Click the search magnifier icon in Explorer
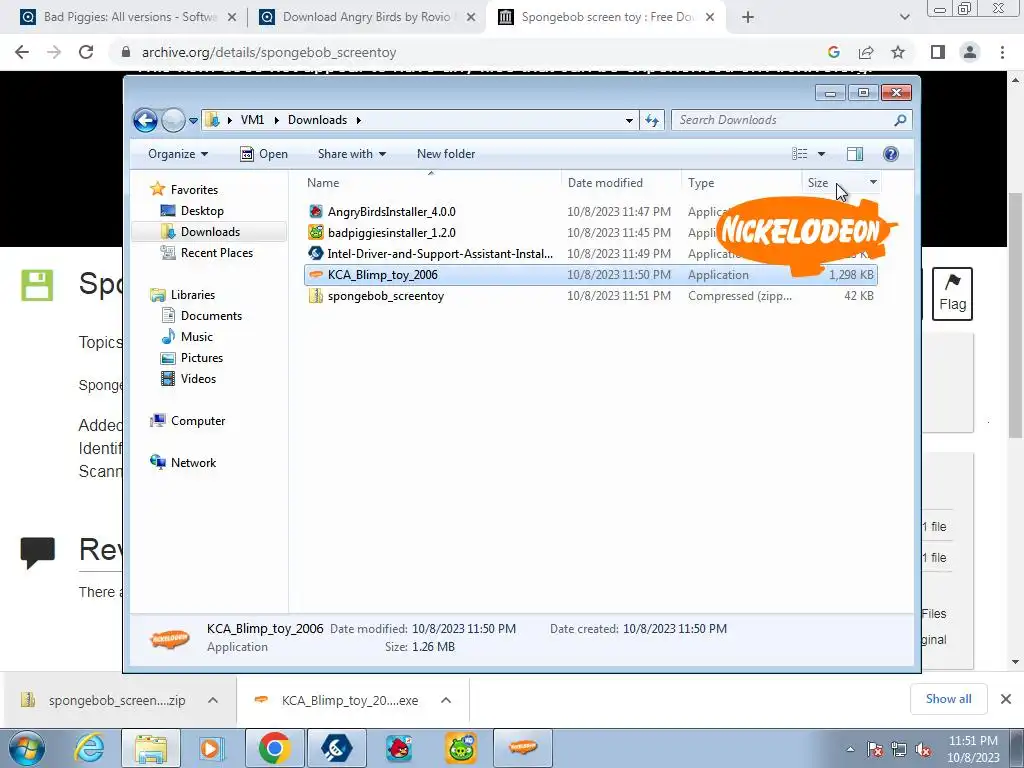 coord(901,120)
